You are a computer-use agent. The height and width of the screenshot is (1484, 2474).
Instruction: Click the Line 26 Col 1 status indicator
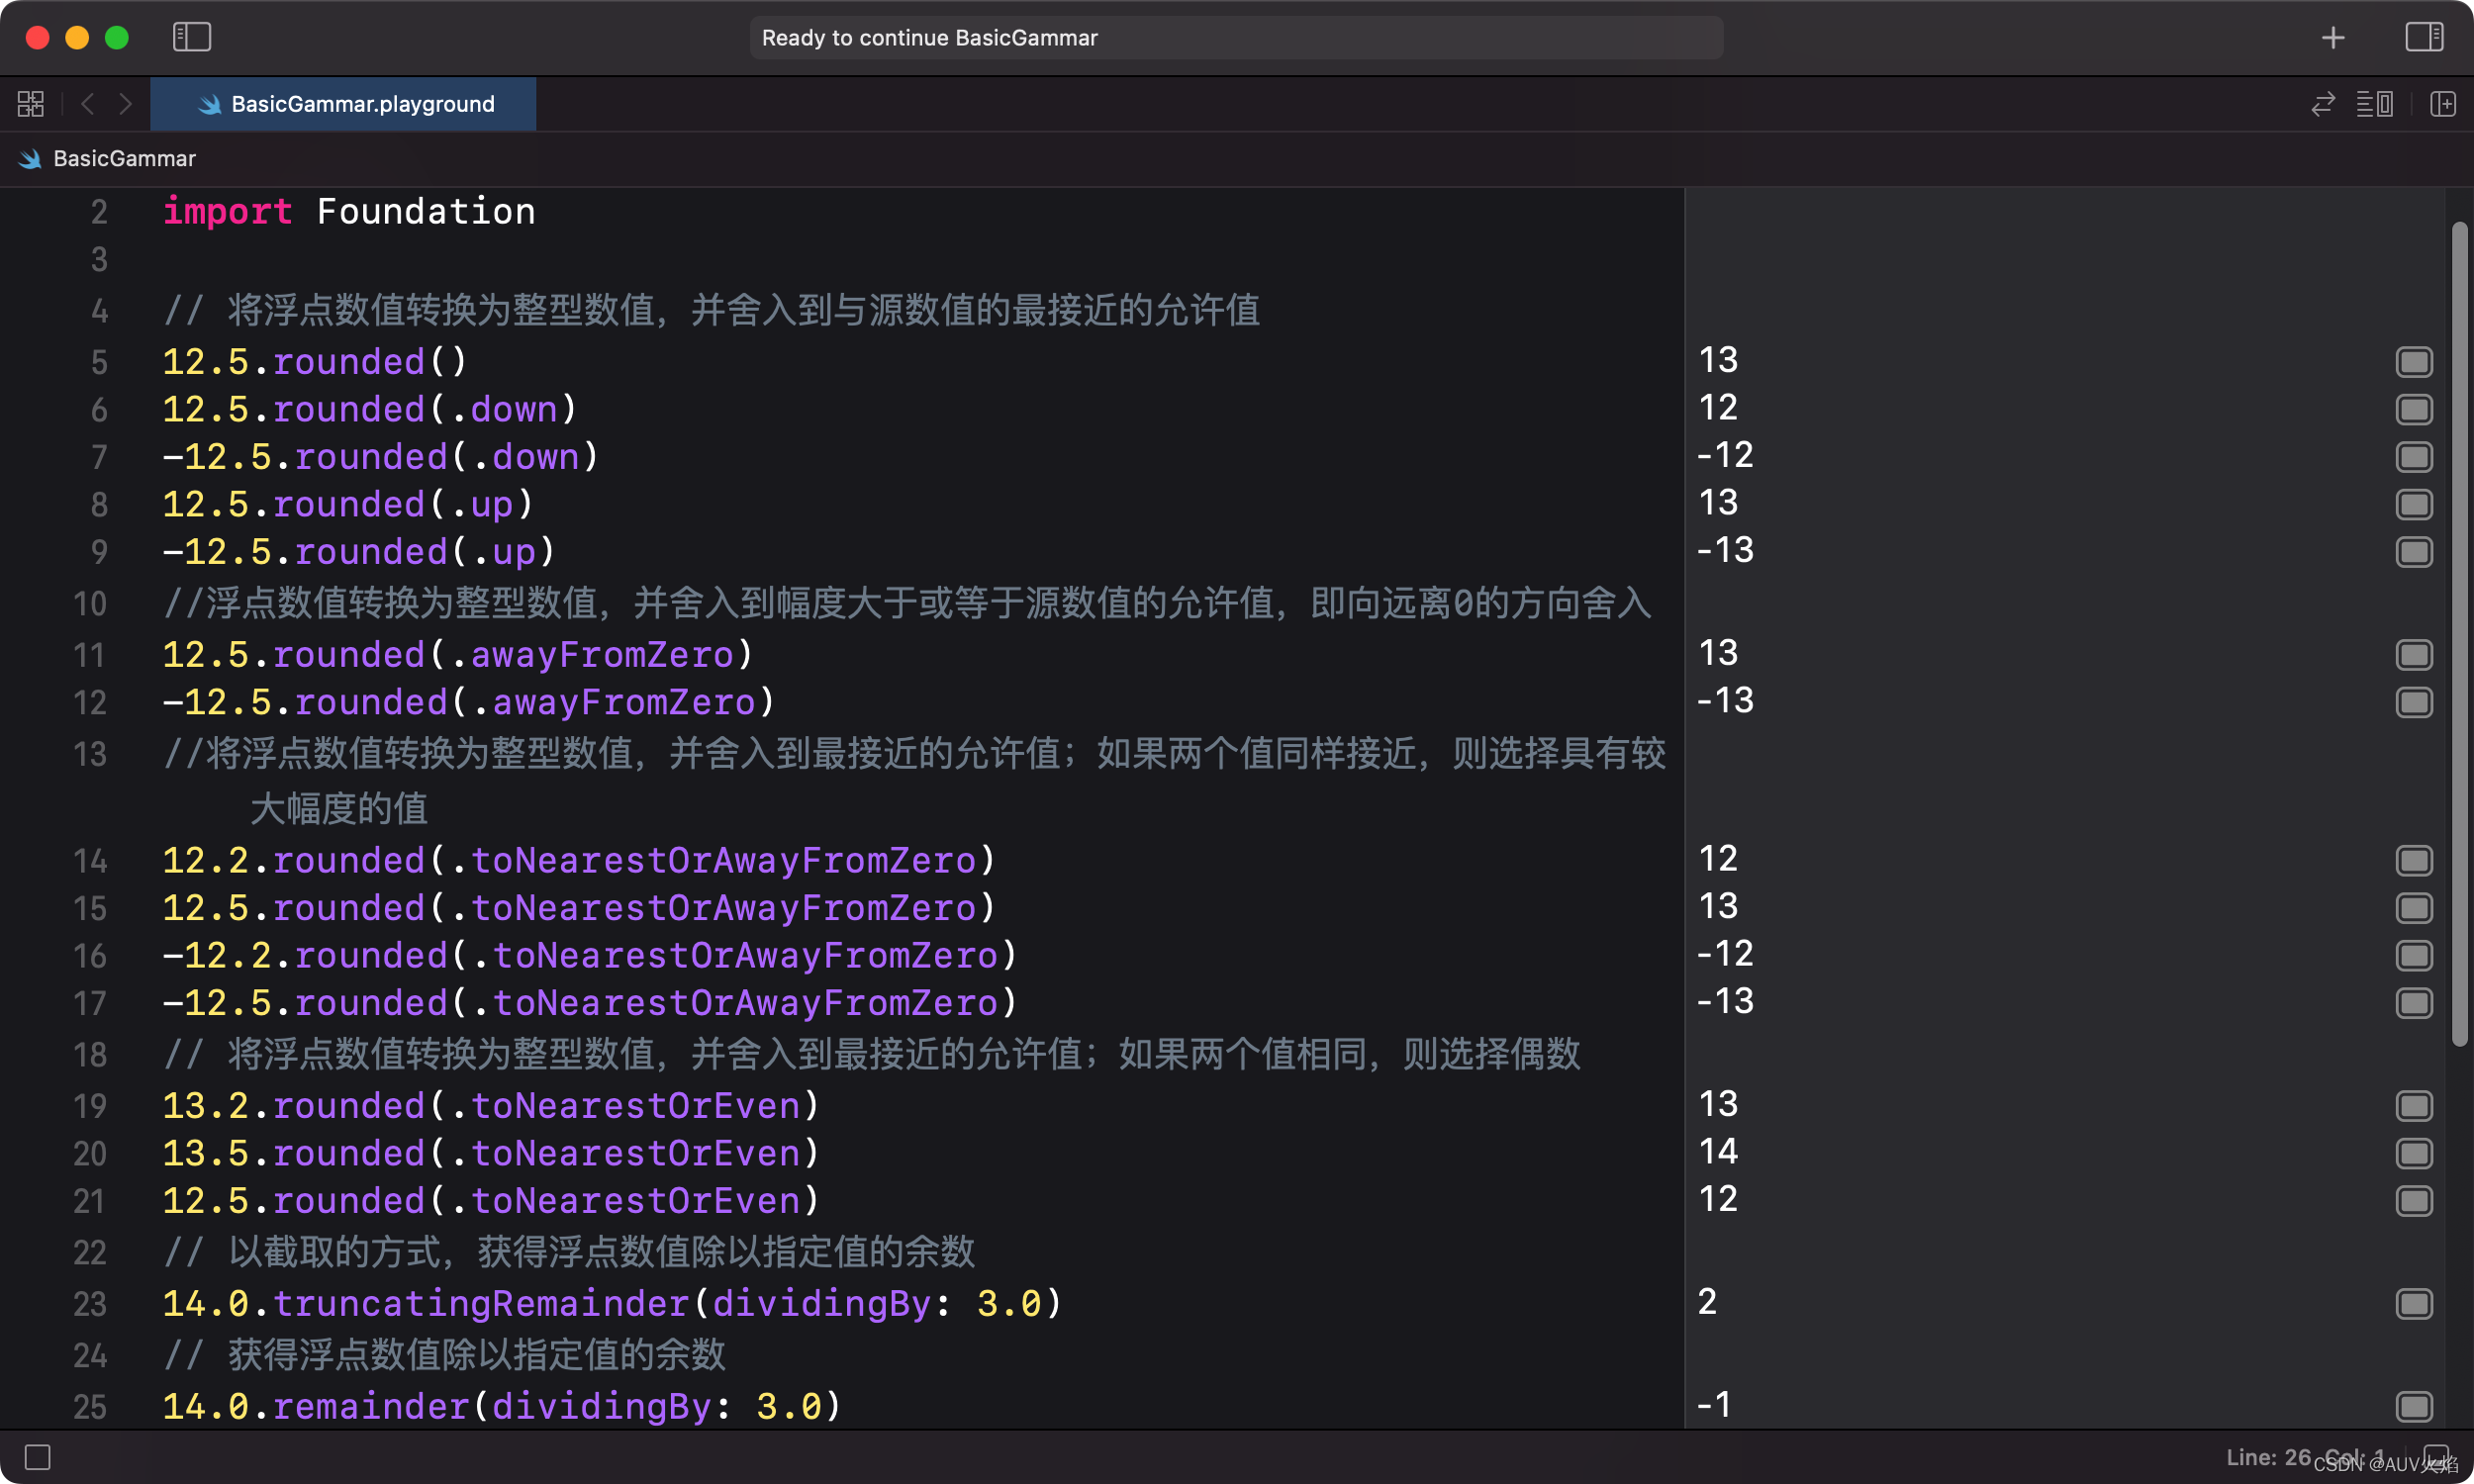pyautogui.click(x=2306, y=1457)
